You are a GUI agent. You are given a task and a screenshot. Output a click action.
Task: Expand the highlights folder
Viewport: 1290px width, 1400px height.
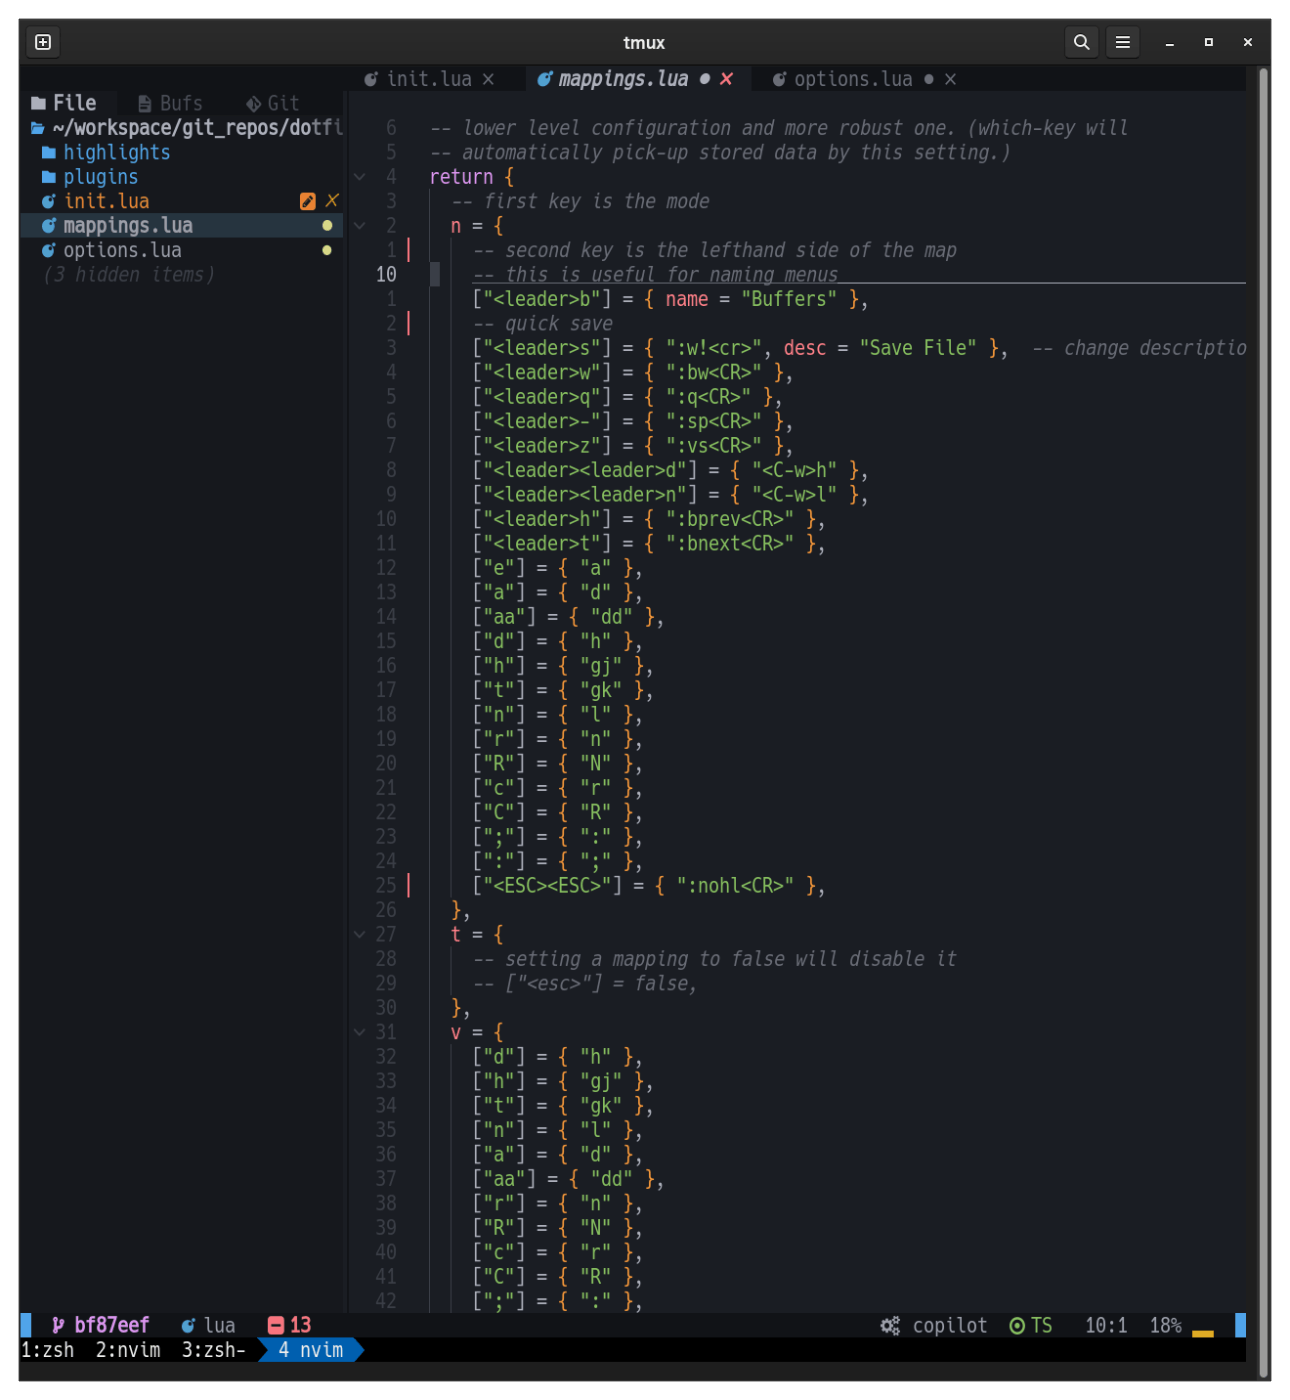pyautogui.click(x=106, y=152)
